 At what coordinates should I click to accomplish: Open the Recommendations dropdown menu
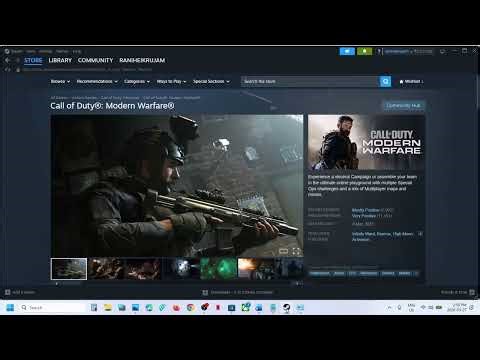97,81
